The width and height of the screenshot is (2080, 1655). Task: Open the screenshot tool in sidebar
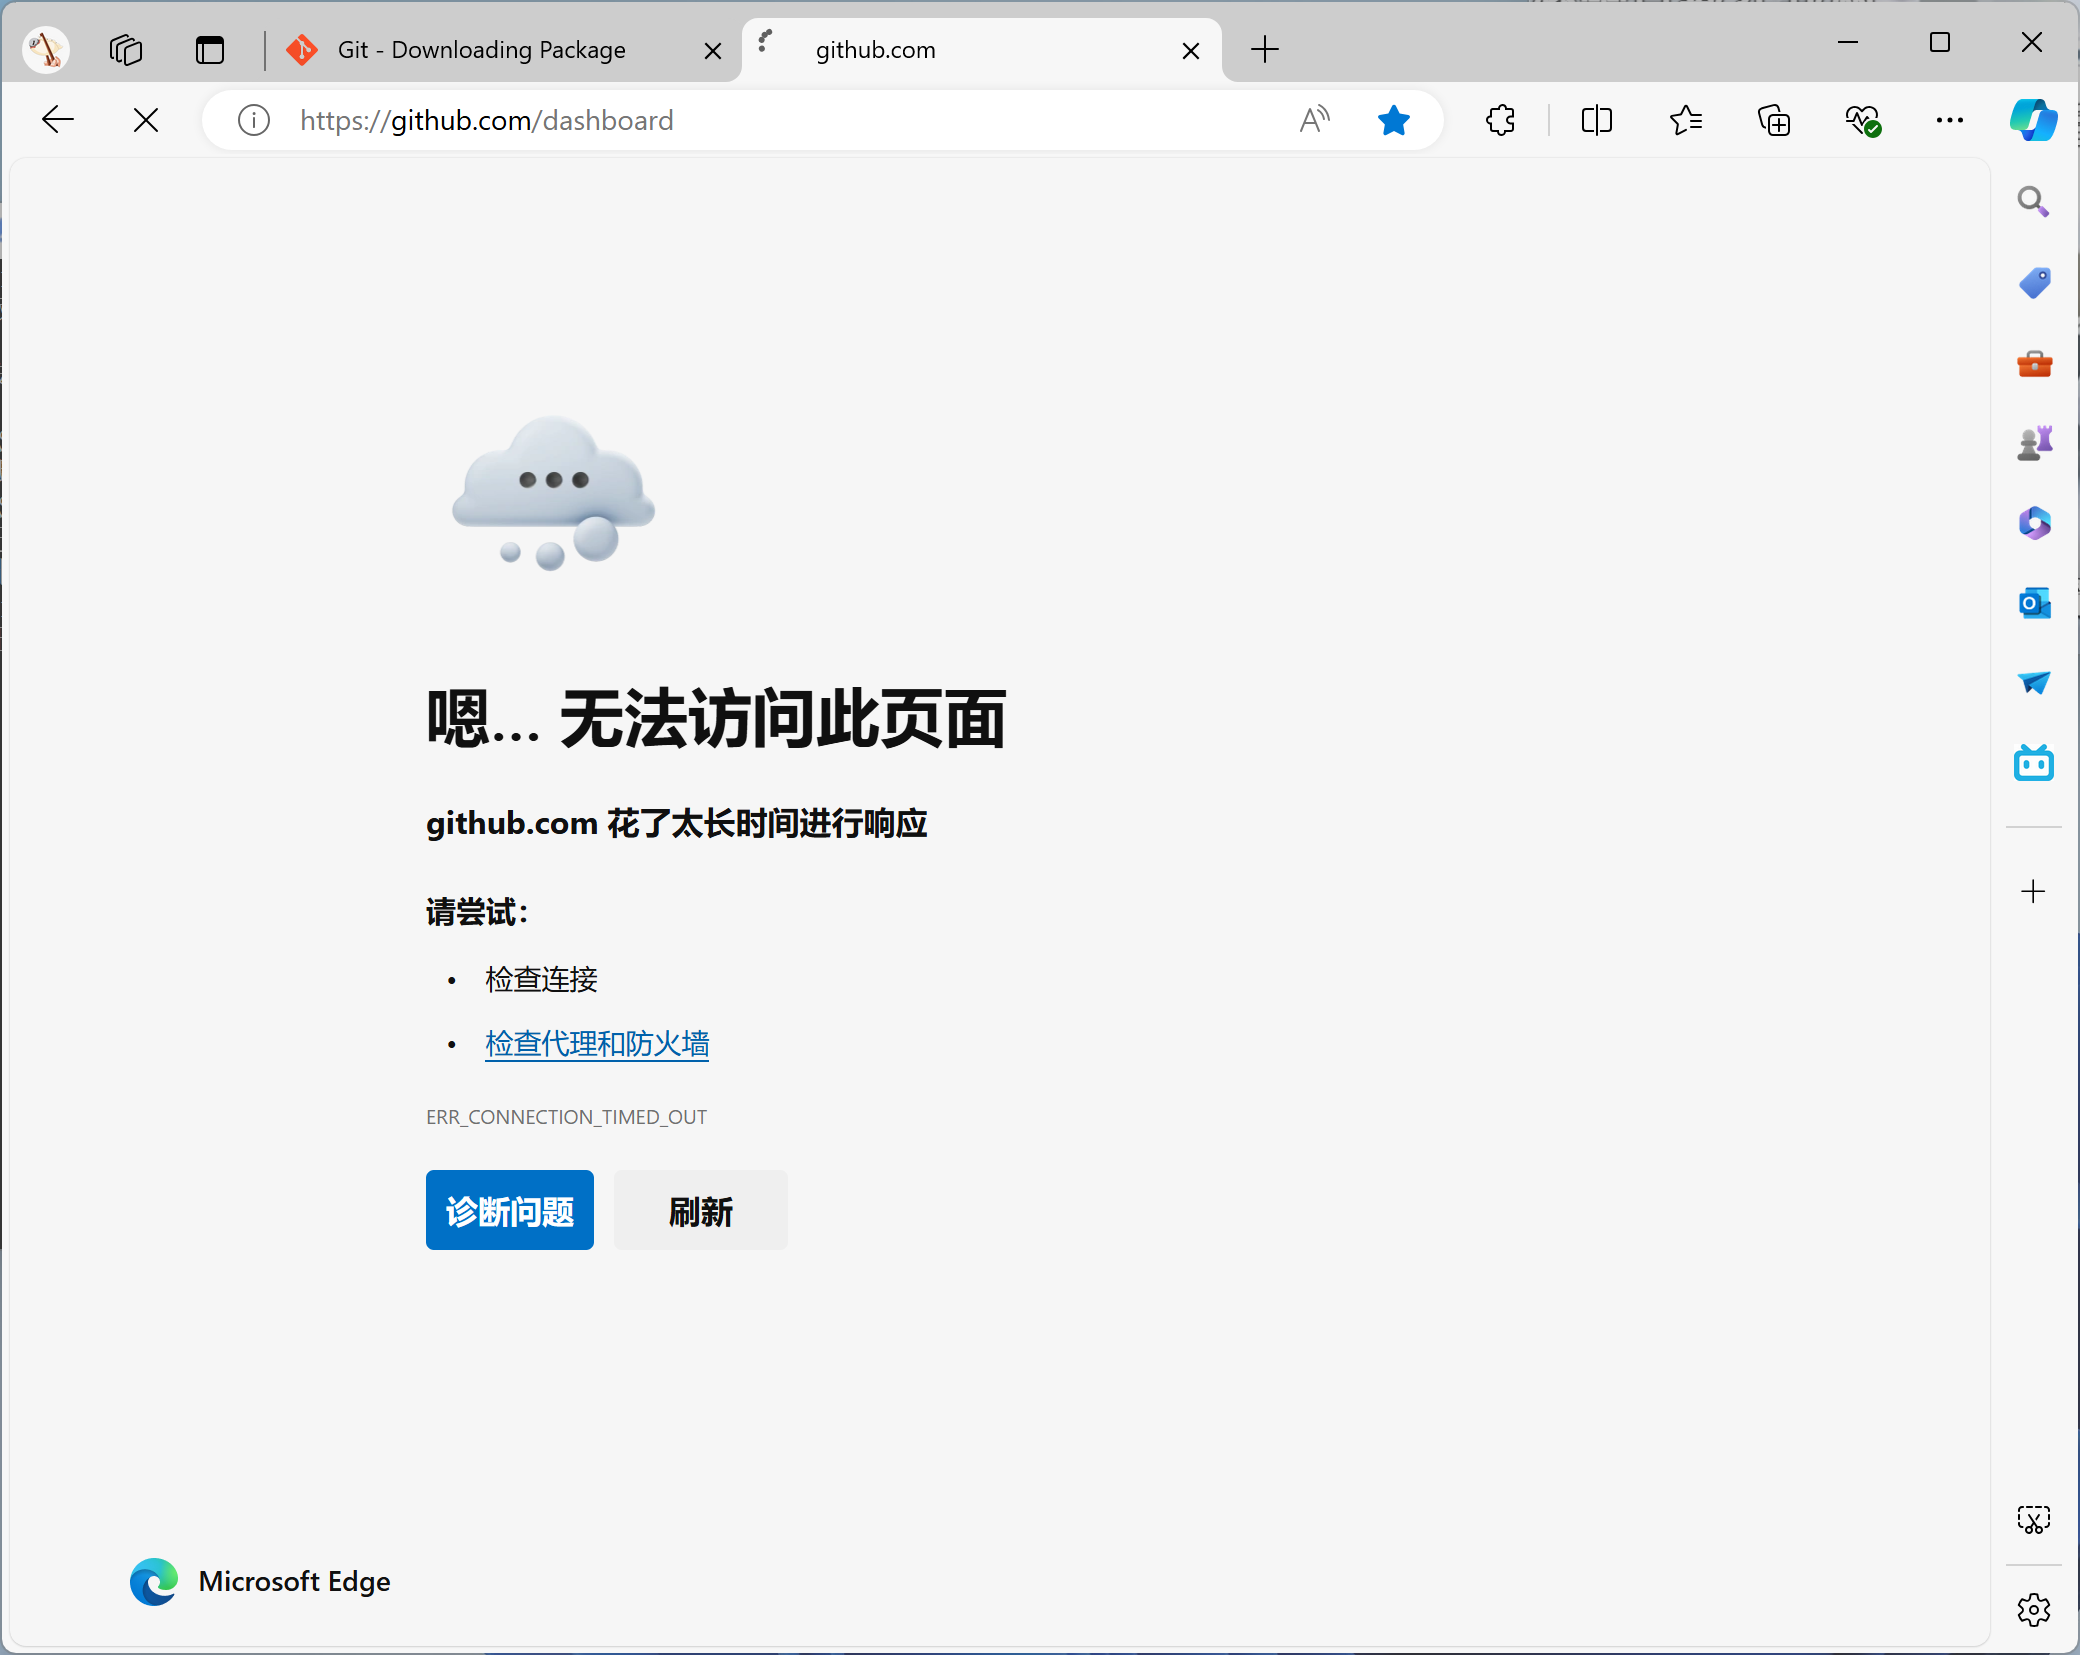[x=2034, y=1520]
